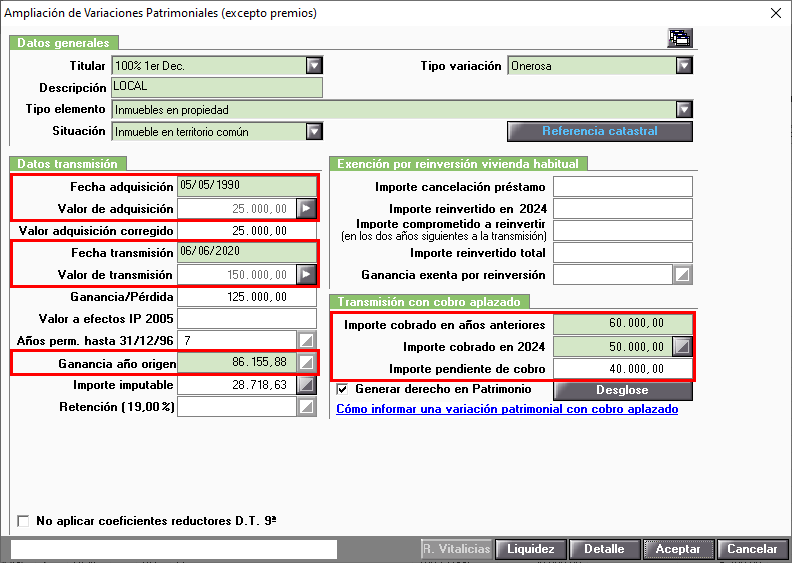This screenshot has width=792, height=563.
Task: Toggle Generar derecho en Patrimonio checkbox
Action: coord(342,389)
